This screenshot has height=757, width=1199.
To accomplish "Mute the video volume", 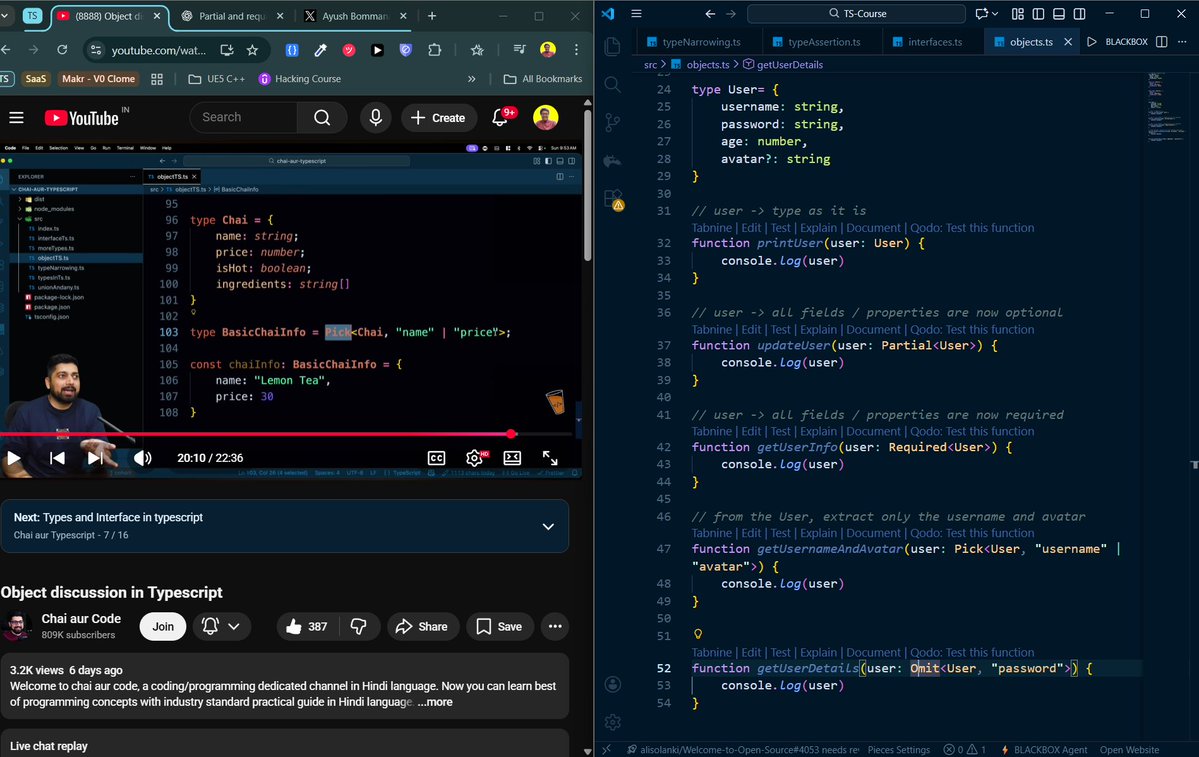I will pyautogui.click(x=142, y=457).
